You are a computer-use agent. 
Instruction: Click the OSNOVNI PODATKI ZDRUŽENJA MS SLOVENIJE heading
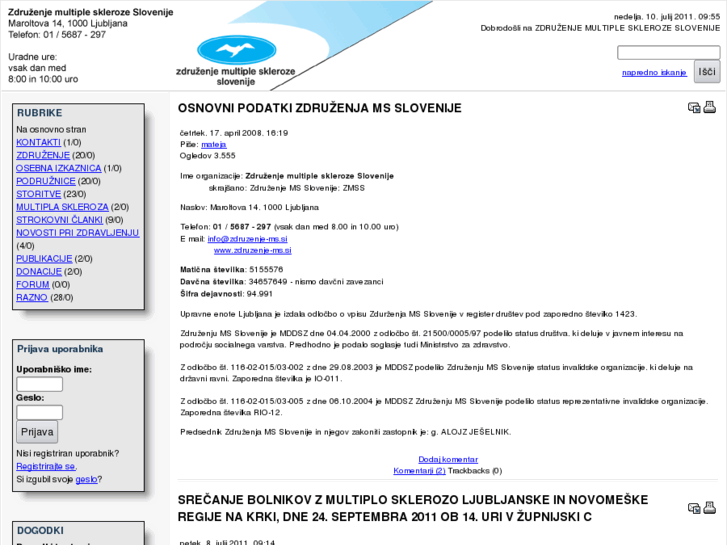tap(319, 108)
